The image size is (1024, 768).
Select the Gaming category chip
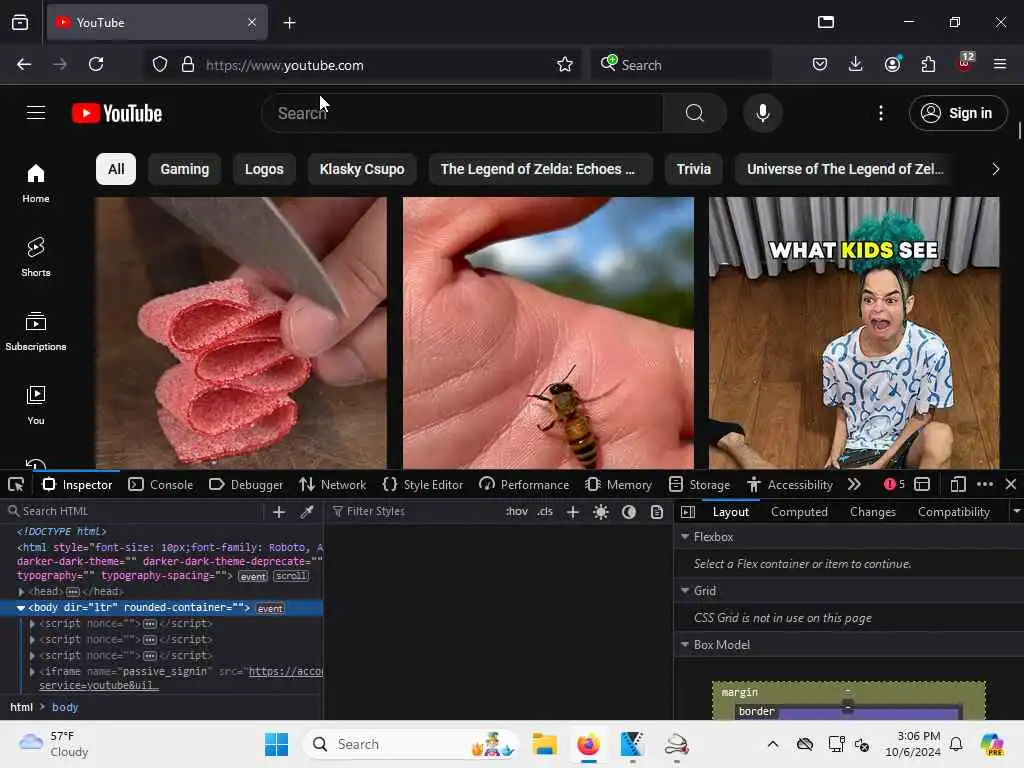click(185, 169)
